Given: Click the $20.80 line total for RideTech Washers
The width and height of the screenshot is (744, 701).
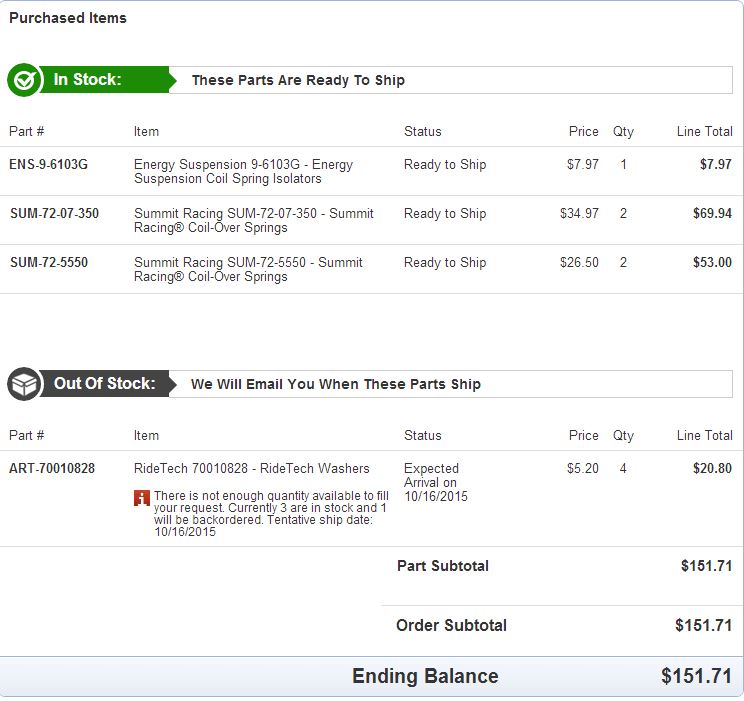Looking at the screenshot, I should (712, 469).
